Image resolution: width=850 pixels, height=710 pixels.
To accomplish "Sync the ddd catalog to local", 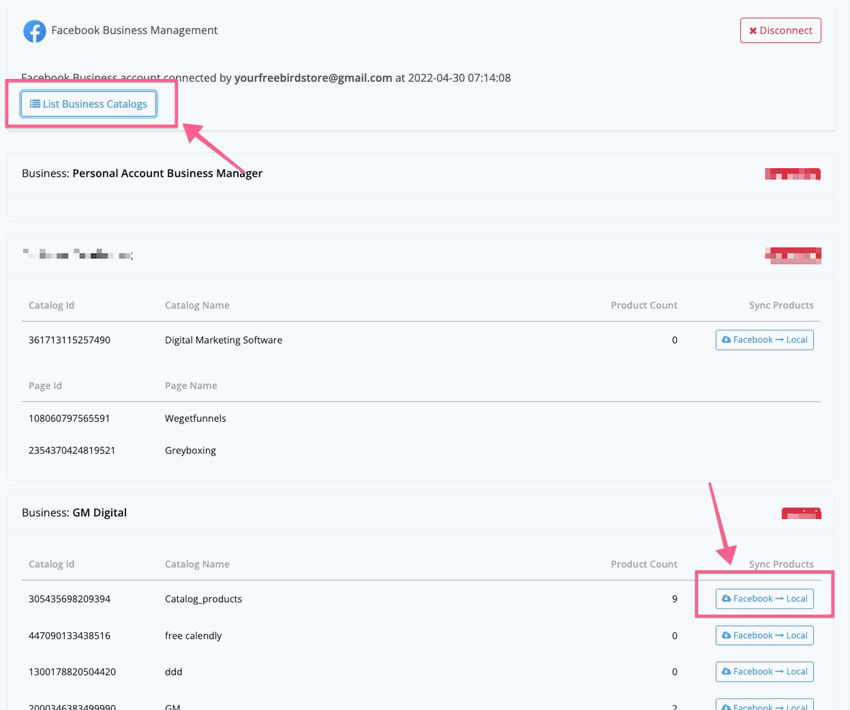I will 764,671.
